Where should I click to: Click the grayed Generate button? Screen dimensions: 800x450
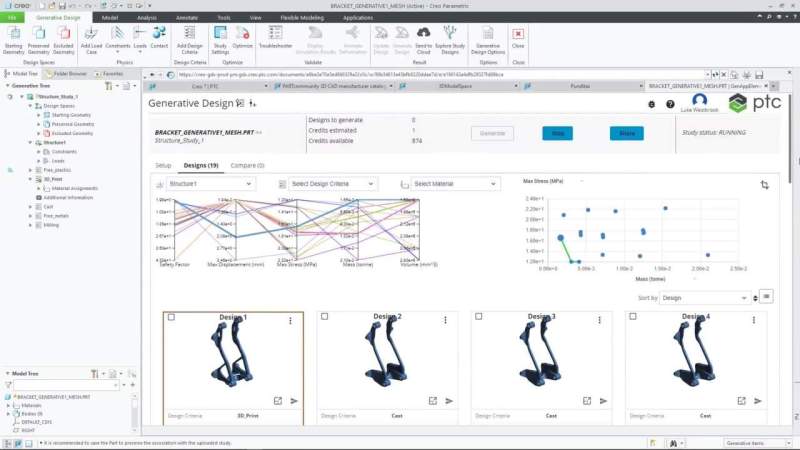[492, 133]
